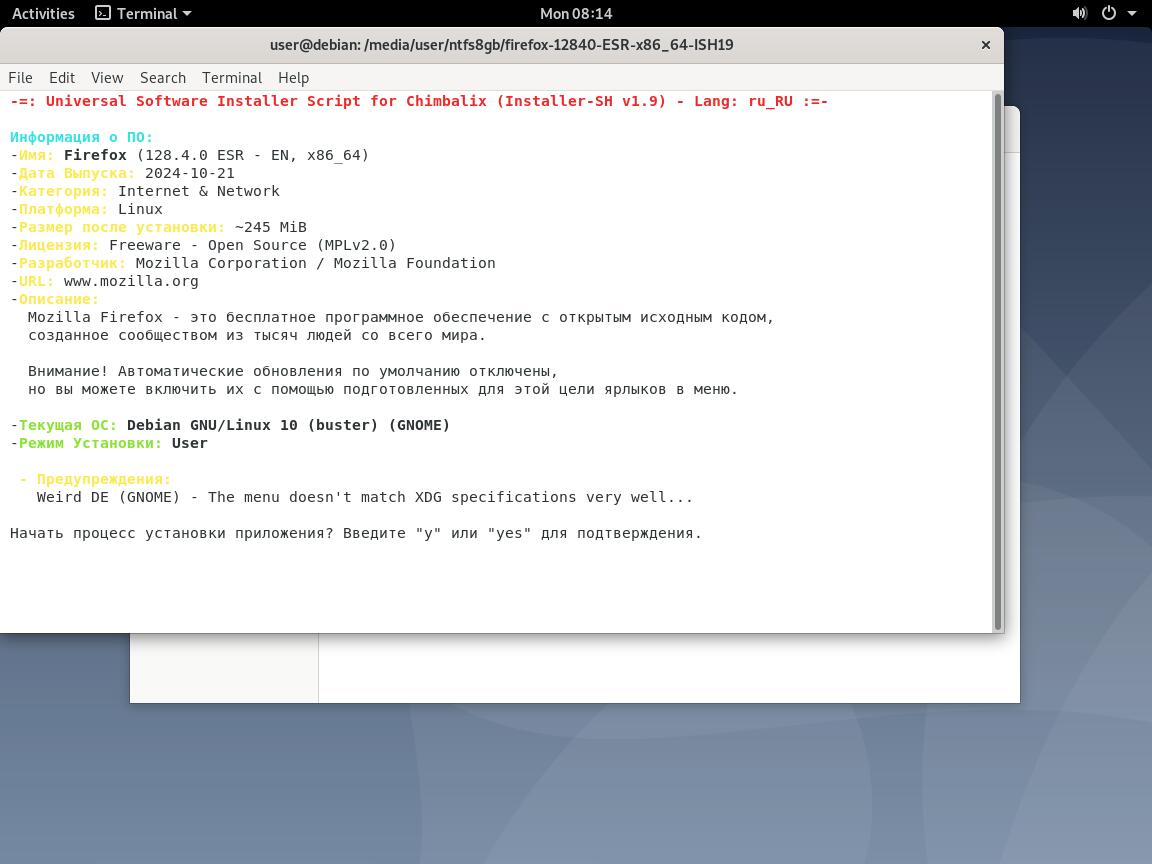
Task: Click the bold Firefox name text
Action: coord(95,155)
